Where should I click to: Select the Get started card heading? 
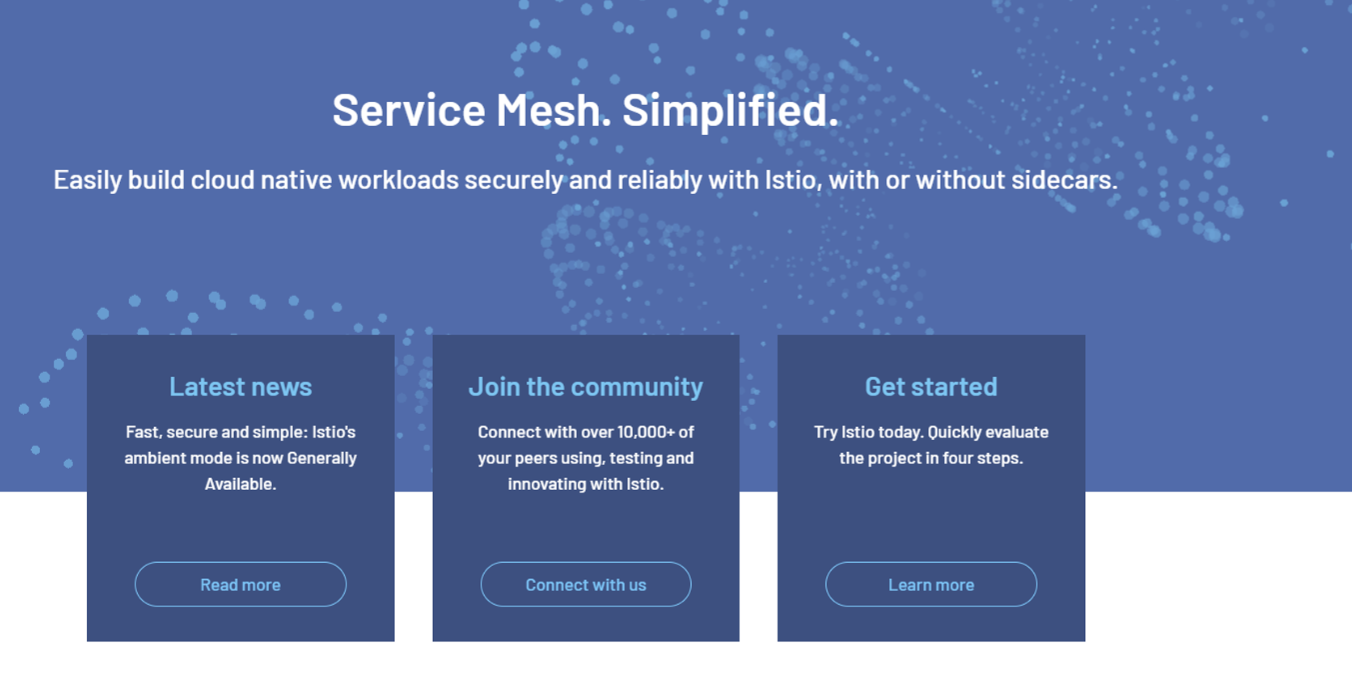coord(931,386)
